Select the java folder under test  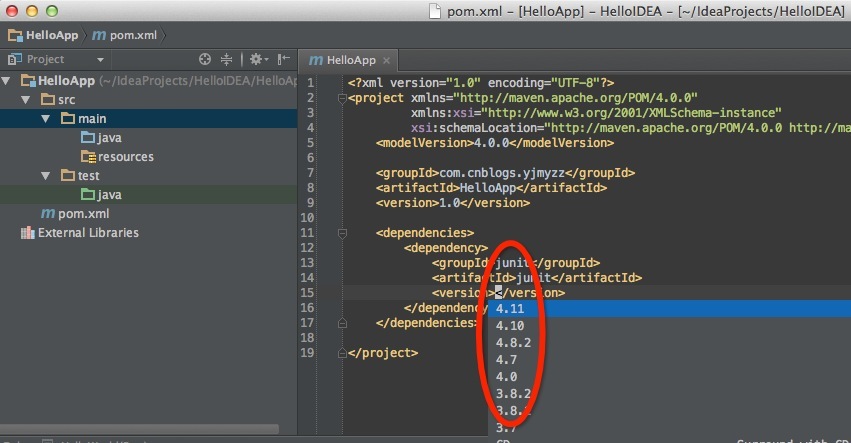pyautogui.click(x=101, y=195)
